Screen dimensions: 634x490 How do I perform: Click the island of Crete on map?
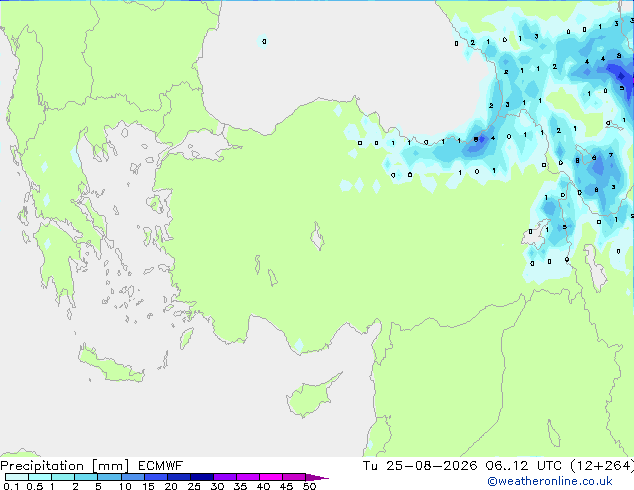click(110, 366)
